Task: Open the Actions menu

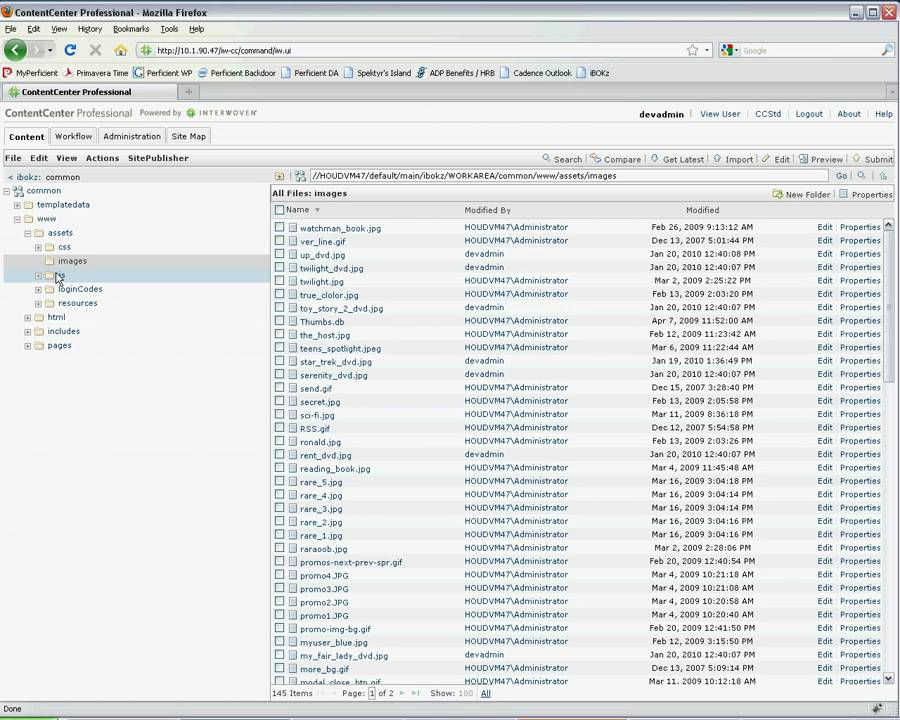Action: (102, 158)
